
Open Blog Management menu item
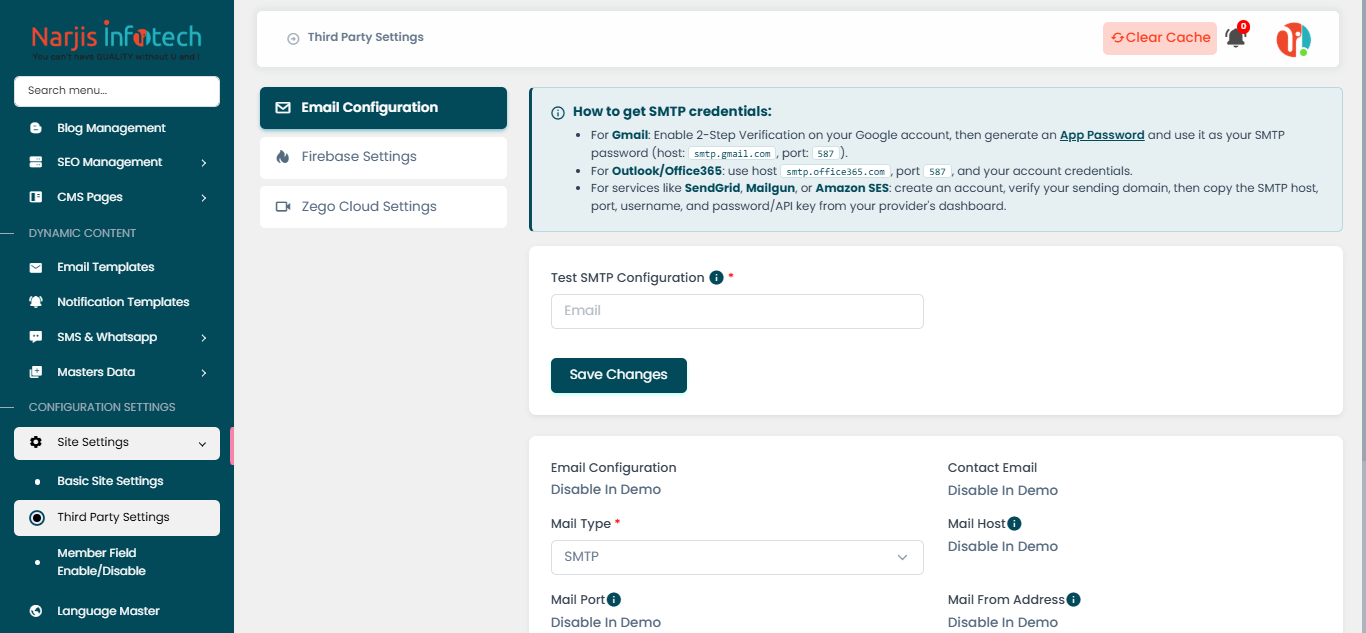(x=117, y=128)
